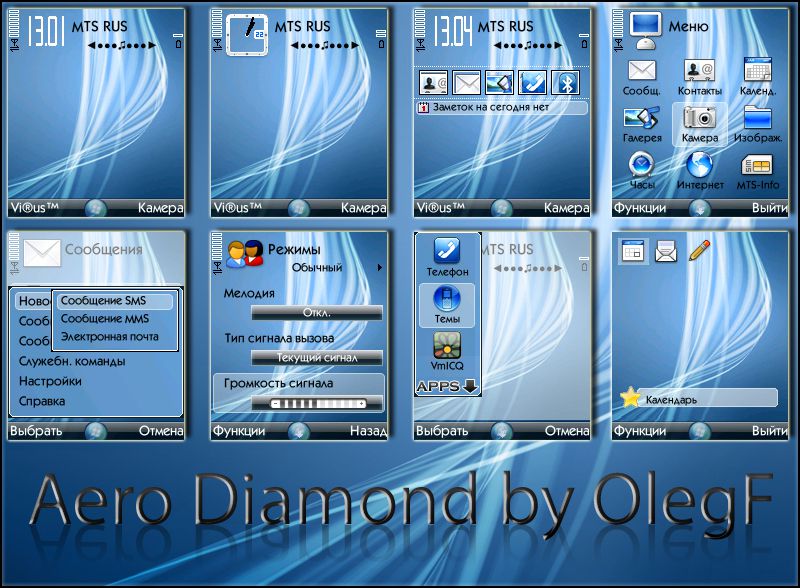
Task: Expand the APPS down arrow
Action: pos(470,386)
